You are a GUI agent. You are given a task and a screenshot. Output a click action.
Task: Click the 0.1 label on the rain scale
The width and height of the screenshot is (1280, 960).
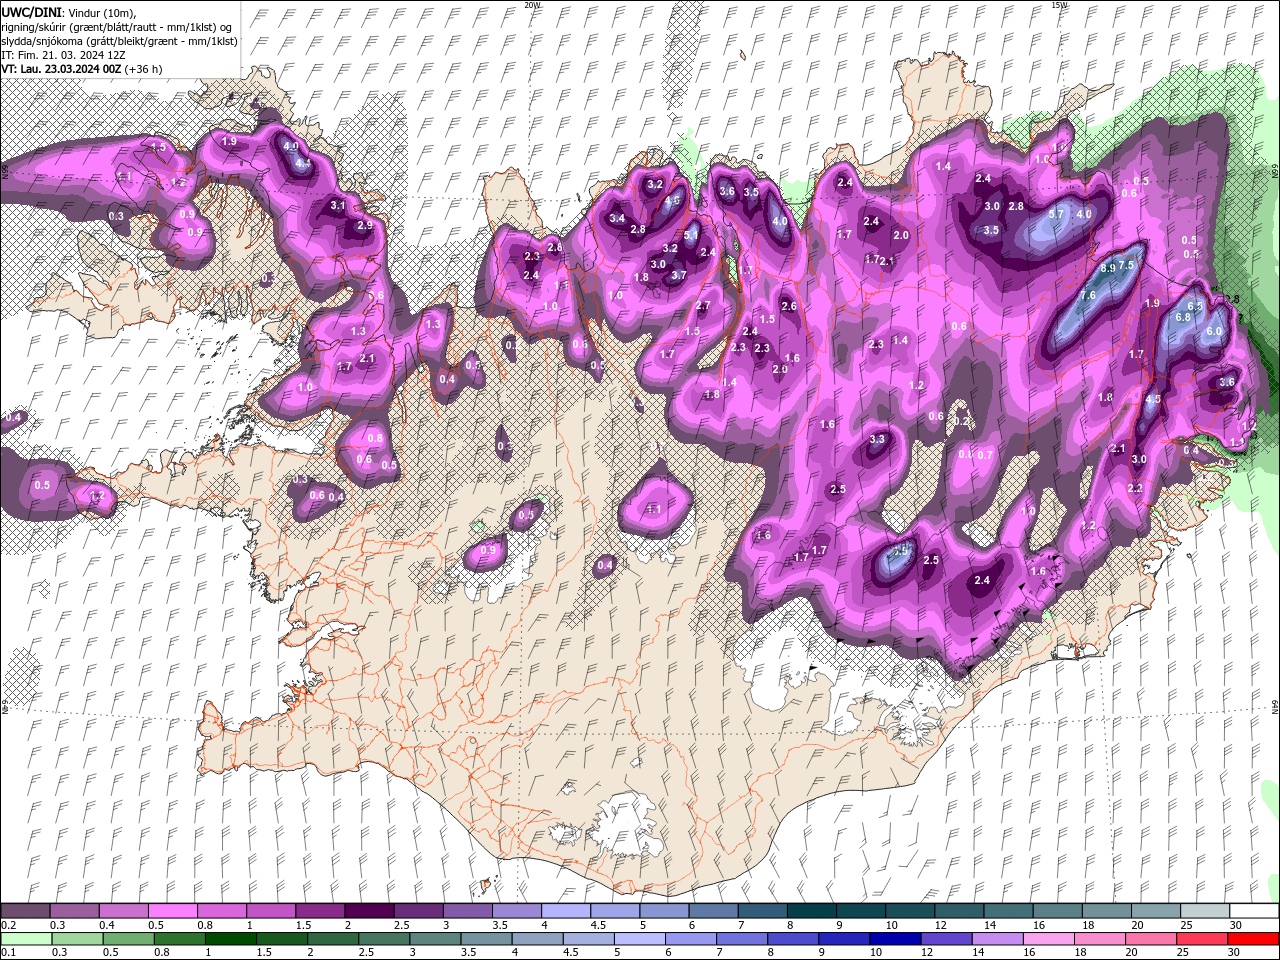[9, 952]
